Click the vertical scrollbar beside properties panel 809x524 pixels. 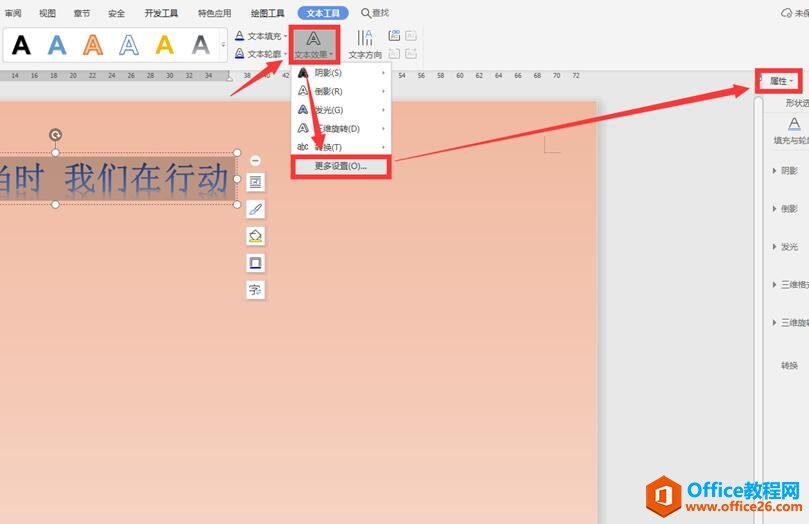(x=758, y=309)
